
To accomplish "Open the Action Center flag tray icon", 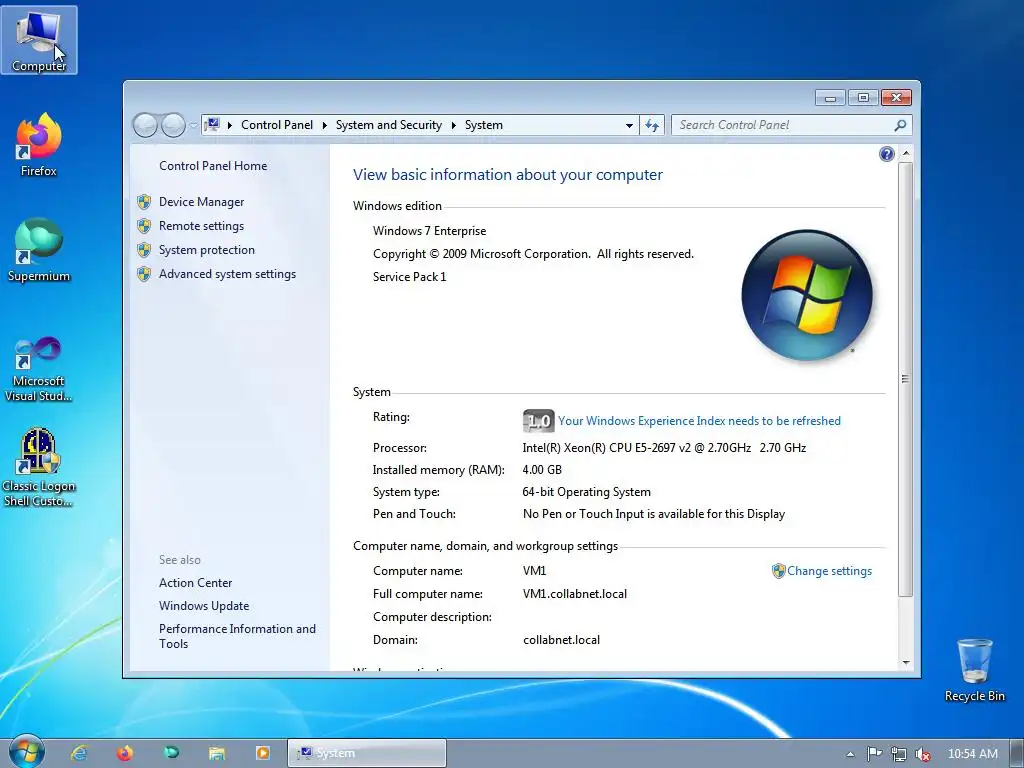I will pyautogui.click(x=874, y=754).
